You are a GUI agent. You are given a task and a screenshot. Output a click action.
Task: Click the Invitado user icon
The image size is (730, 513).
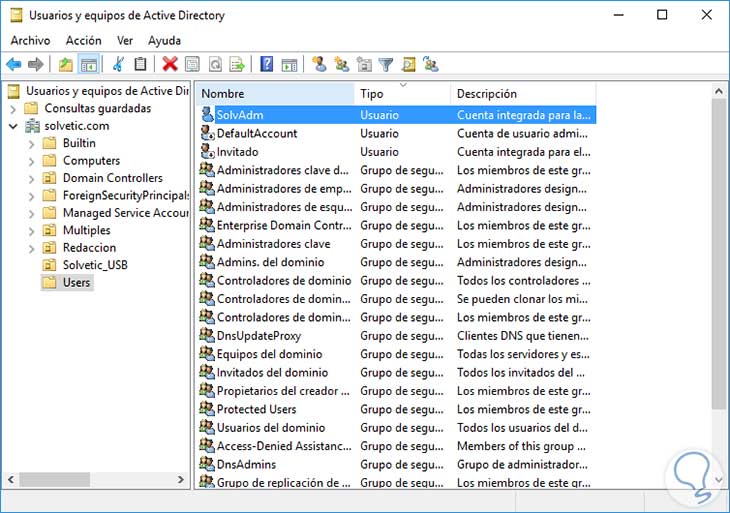point(207,151)
